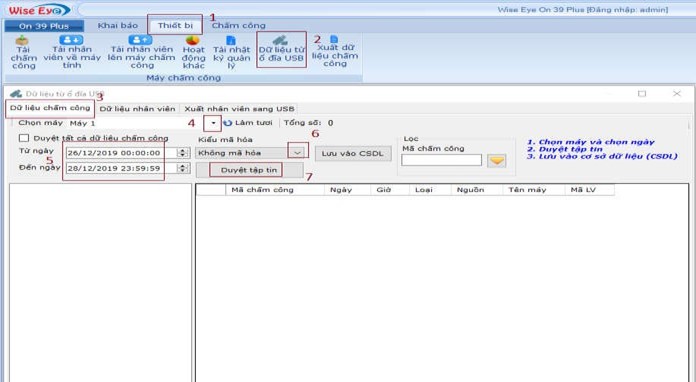
Task: Open Xuất nhân viên sang USB tab
Action: point(239,109)
